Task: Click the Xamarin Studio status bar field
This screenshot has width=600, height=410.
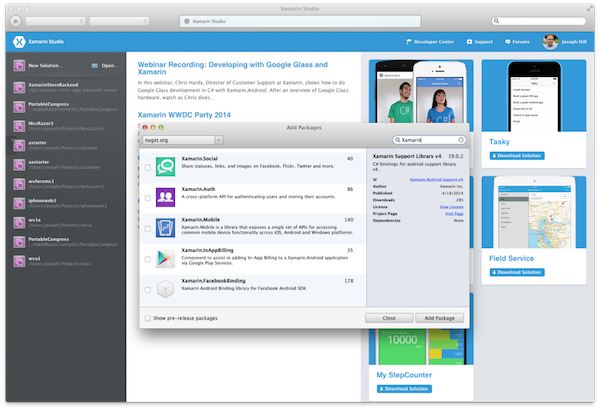Action: [x=300, y=21]
